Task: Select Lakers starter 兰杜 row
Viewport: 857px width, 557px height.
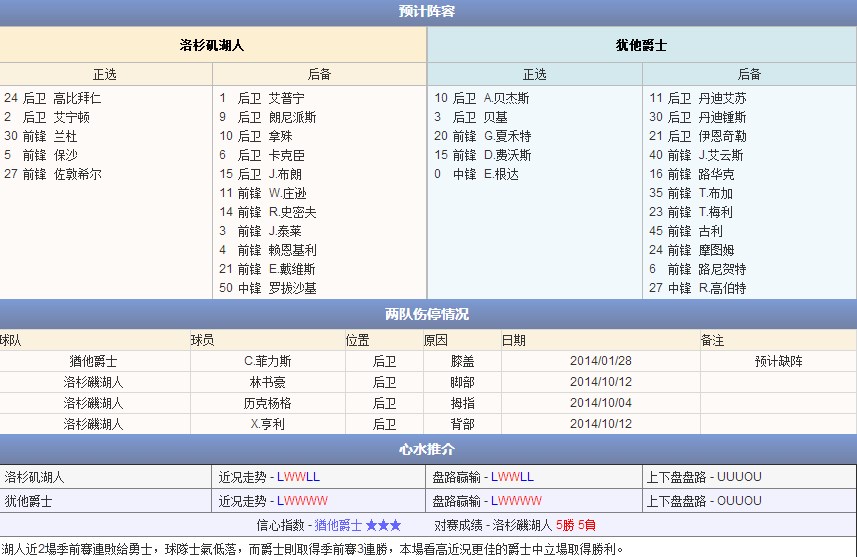Action: click(x=40, y=136)
